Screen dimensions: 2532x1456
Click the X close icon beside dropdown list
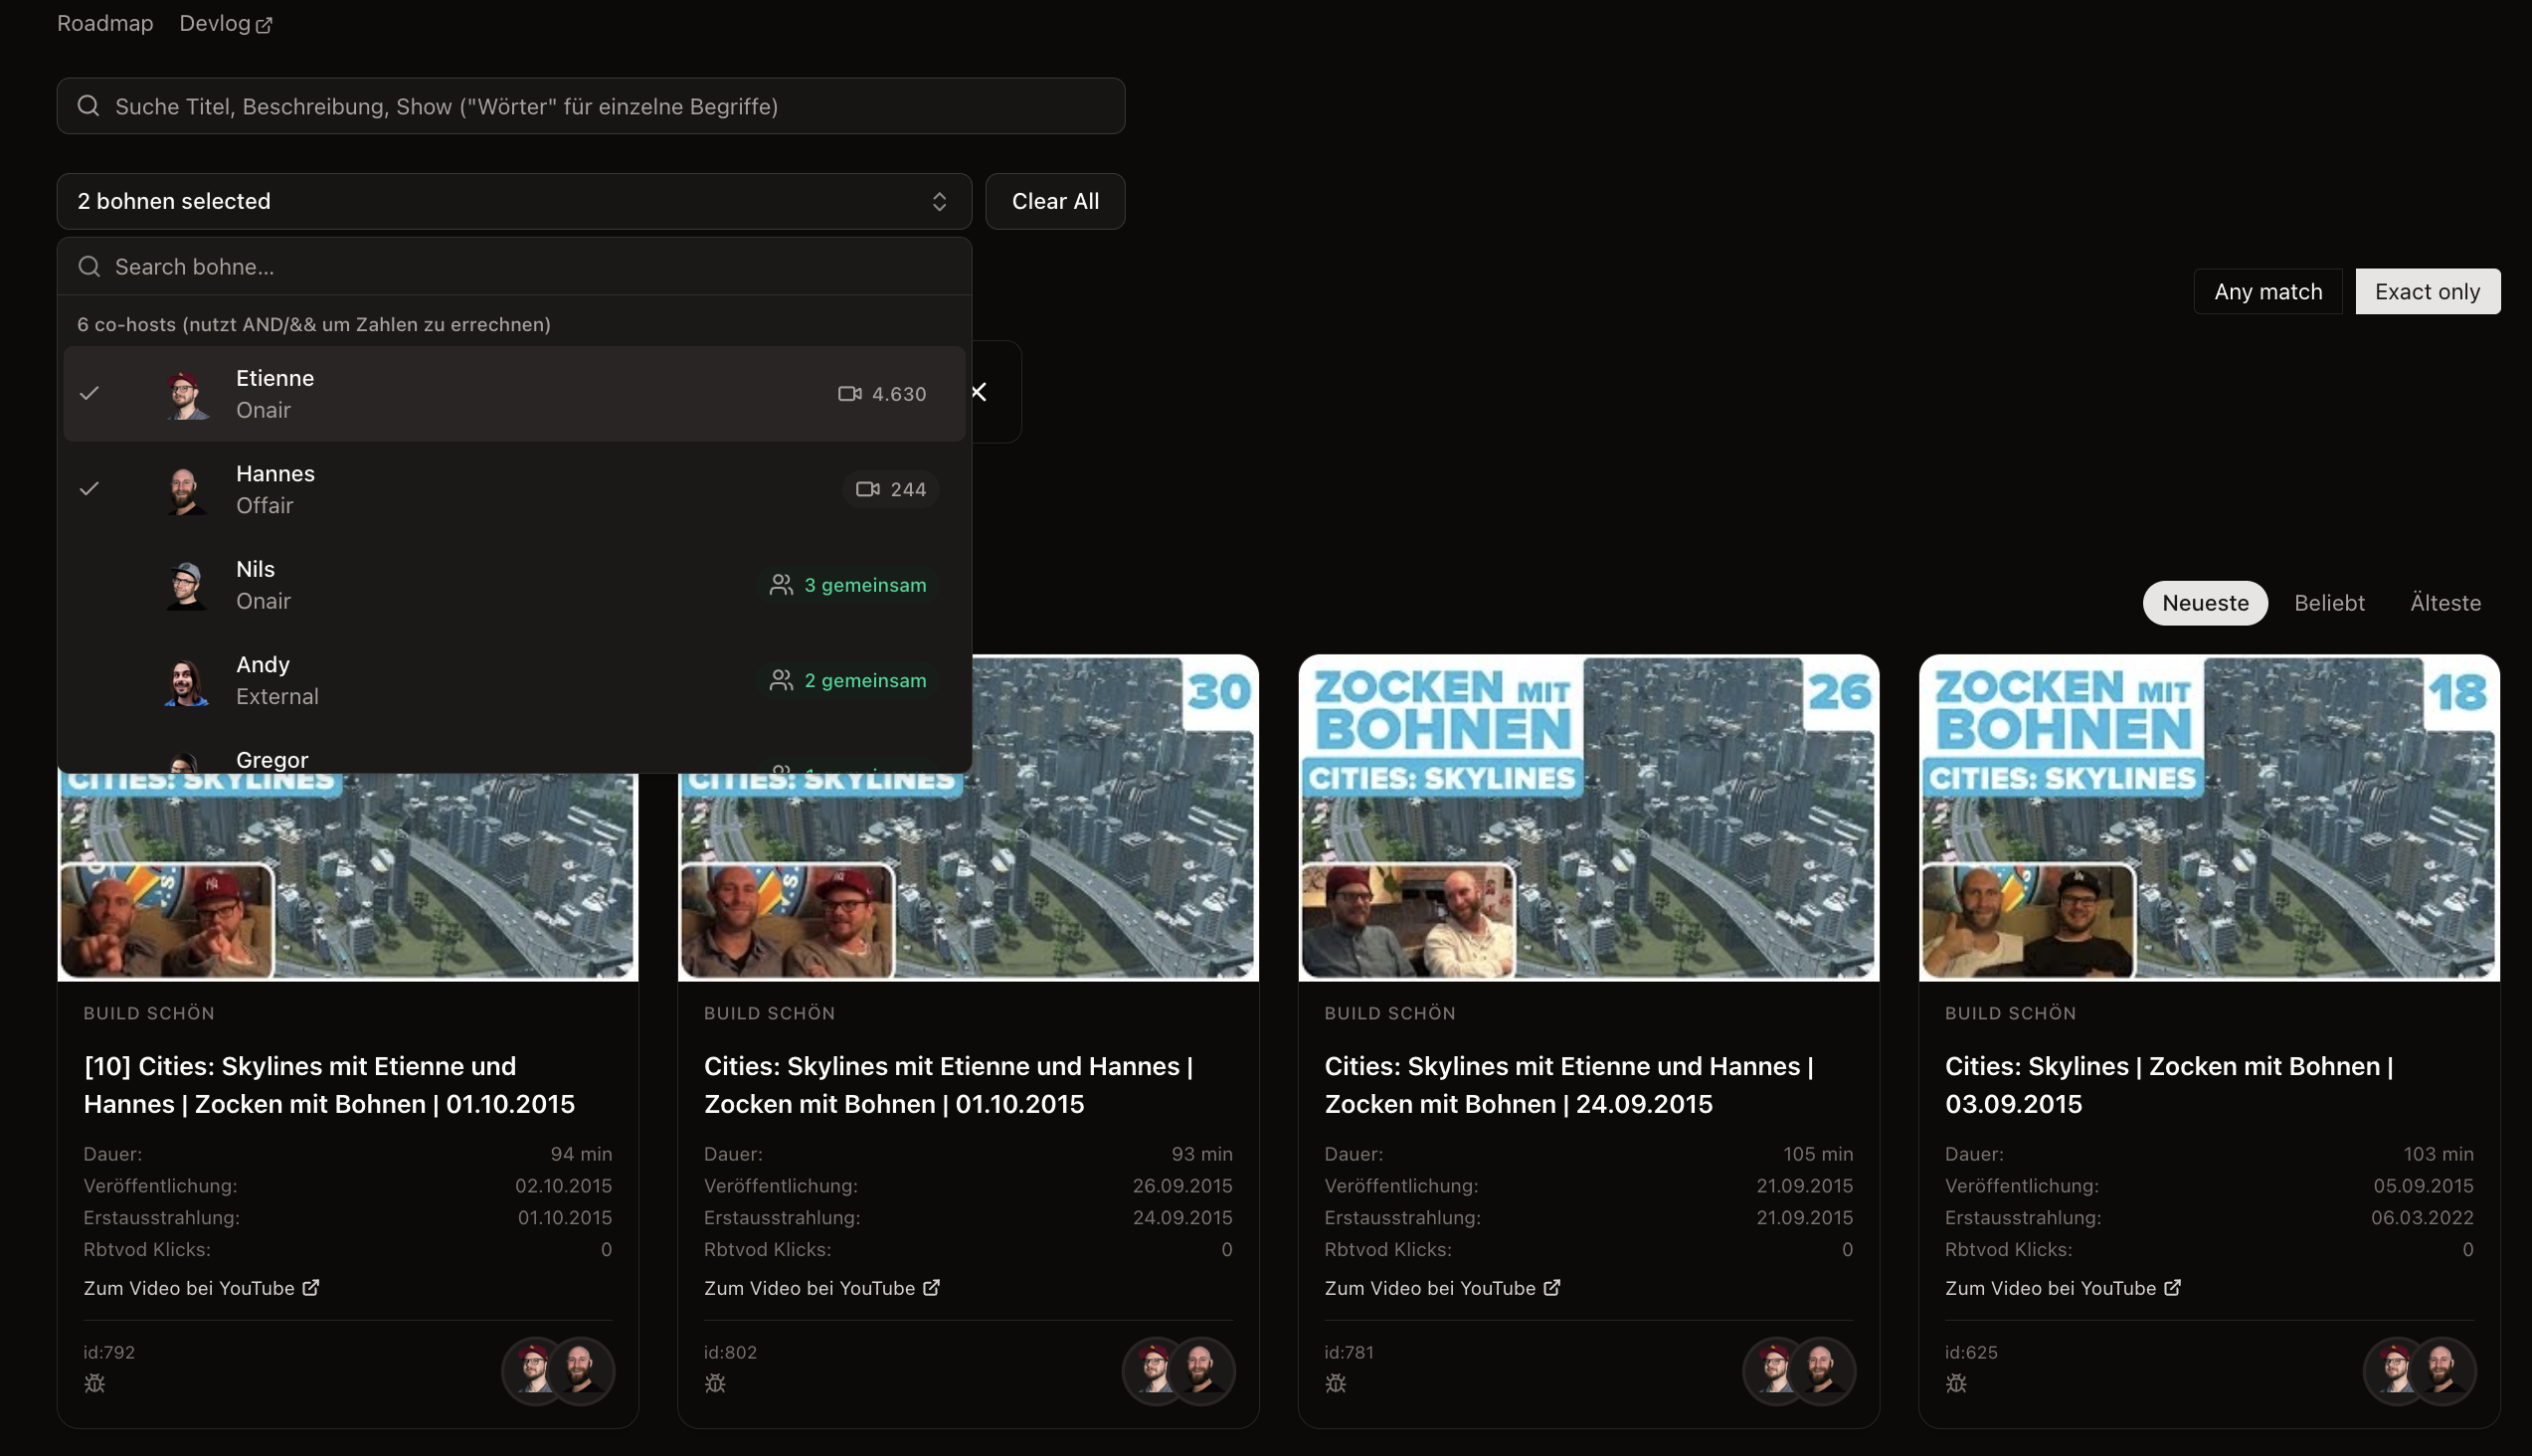(979, 392)
